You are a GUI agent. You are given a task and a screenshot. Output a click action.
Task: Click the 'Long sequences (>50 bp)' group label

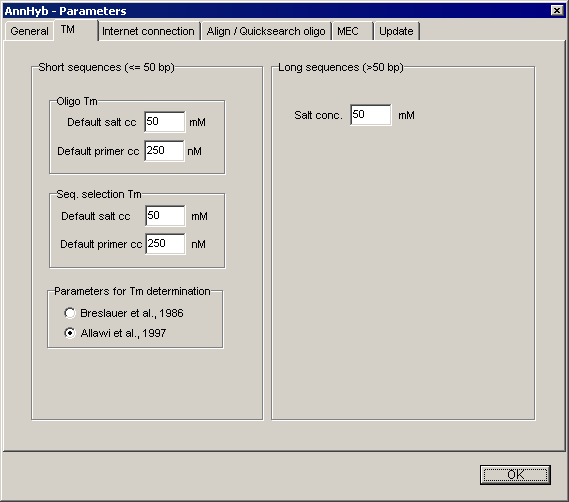[341, 67]
